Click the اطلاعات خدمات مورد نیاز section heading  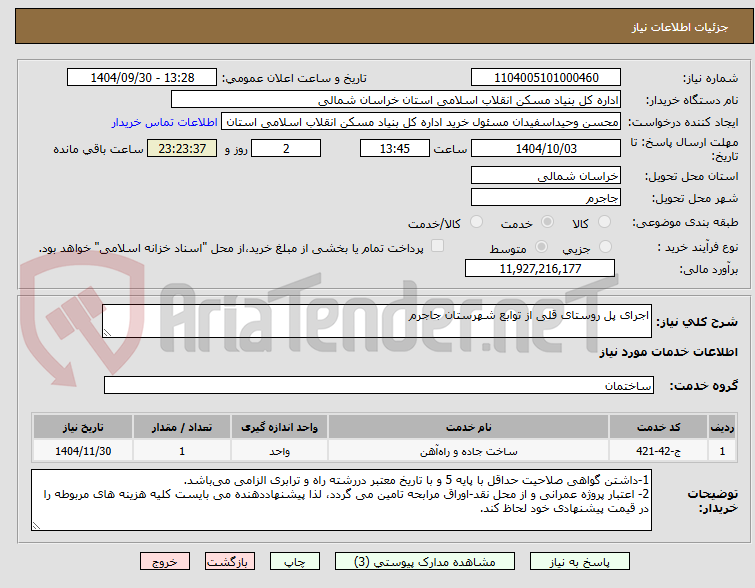[x=668, y=352]
